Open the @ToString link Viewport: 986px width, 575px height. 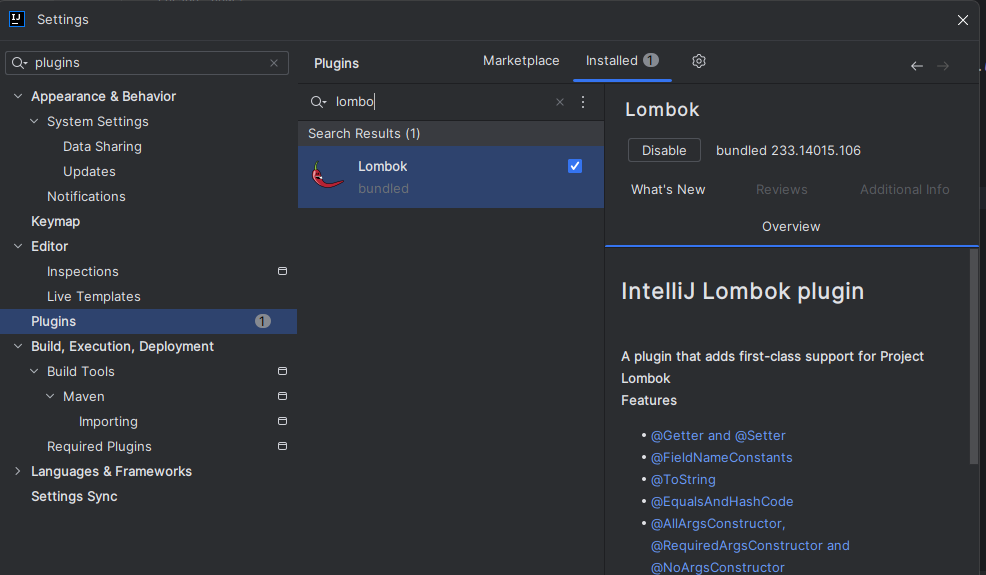tap(683, 479)
